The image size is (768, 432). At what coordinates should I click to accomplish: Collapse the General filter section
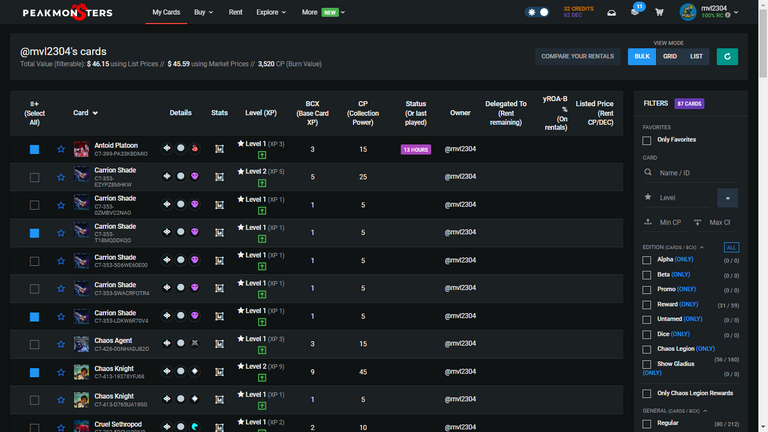pyautogui.click(x=705, y=411)
